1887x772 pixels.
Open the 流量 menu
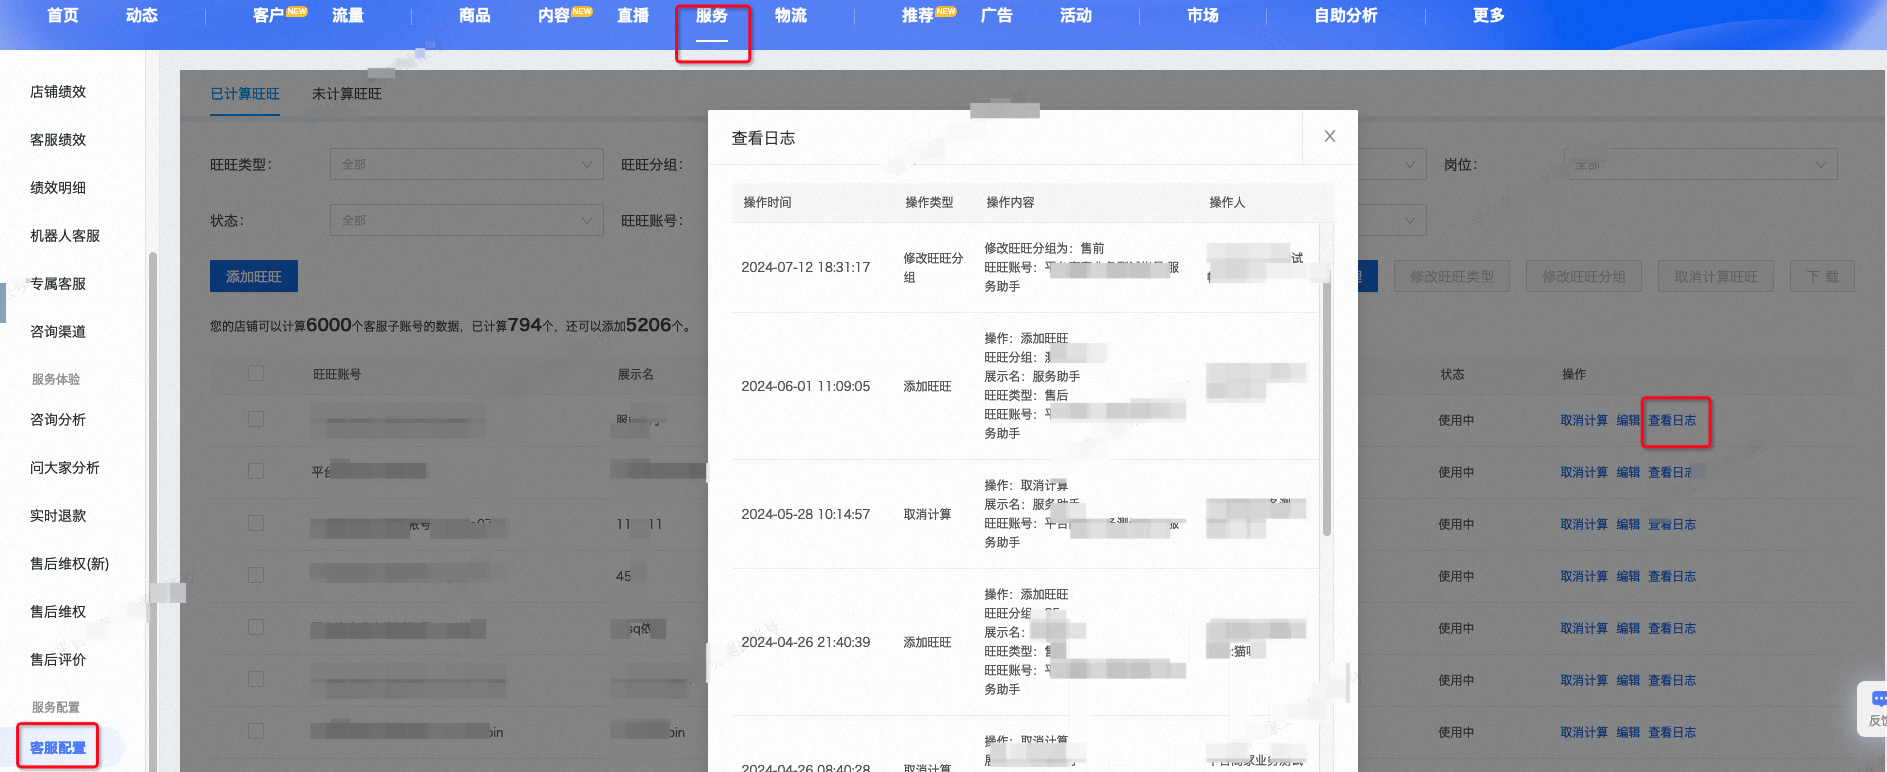click(348, 15)
